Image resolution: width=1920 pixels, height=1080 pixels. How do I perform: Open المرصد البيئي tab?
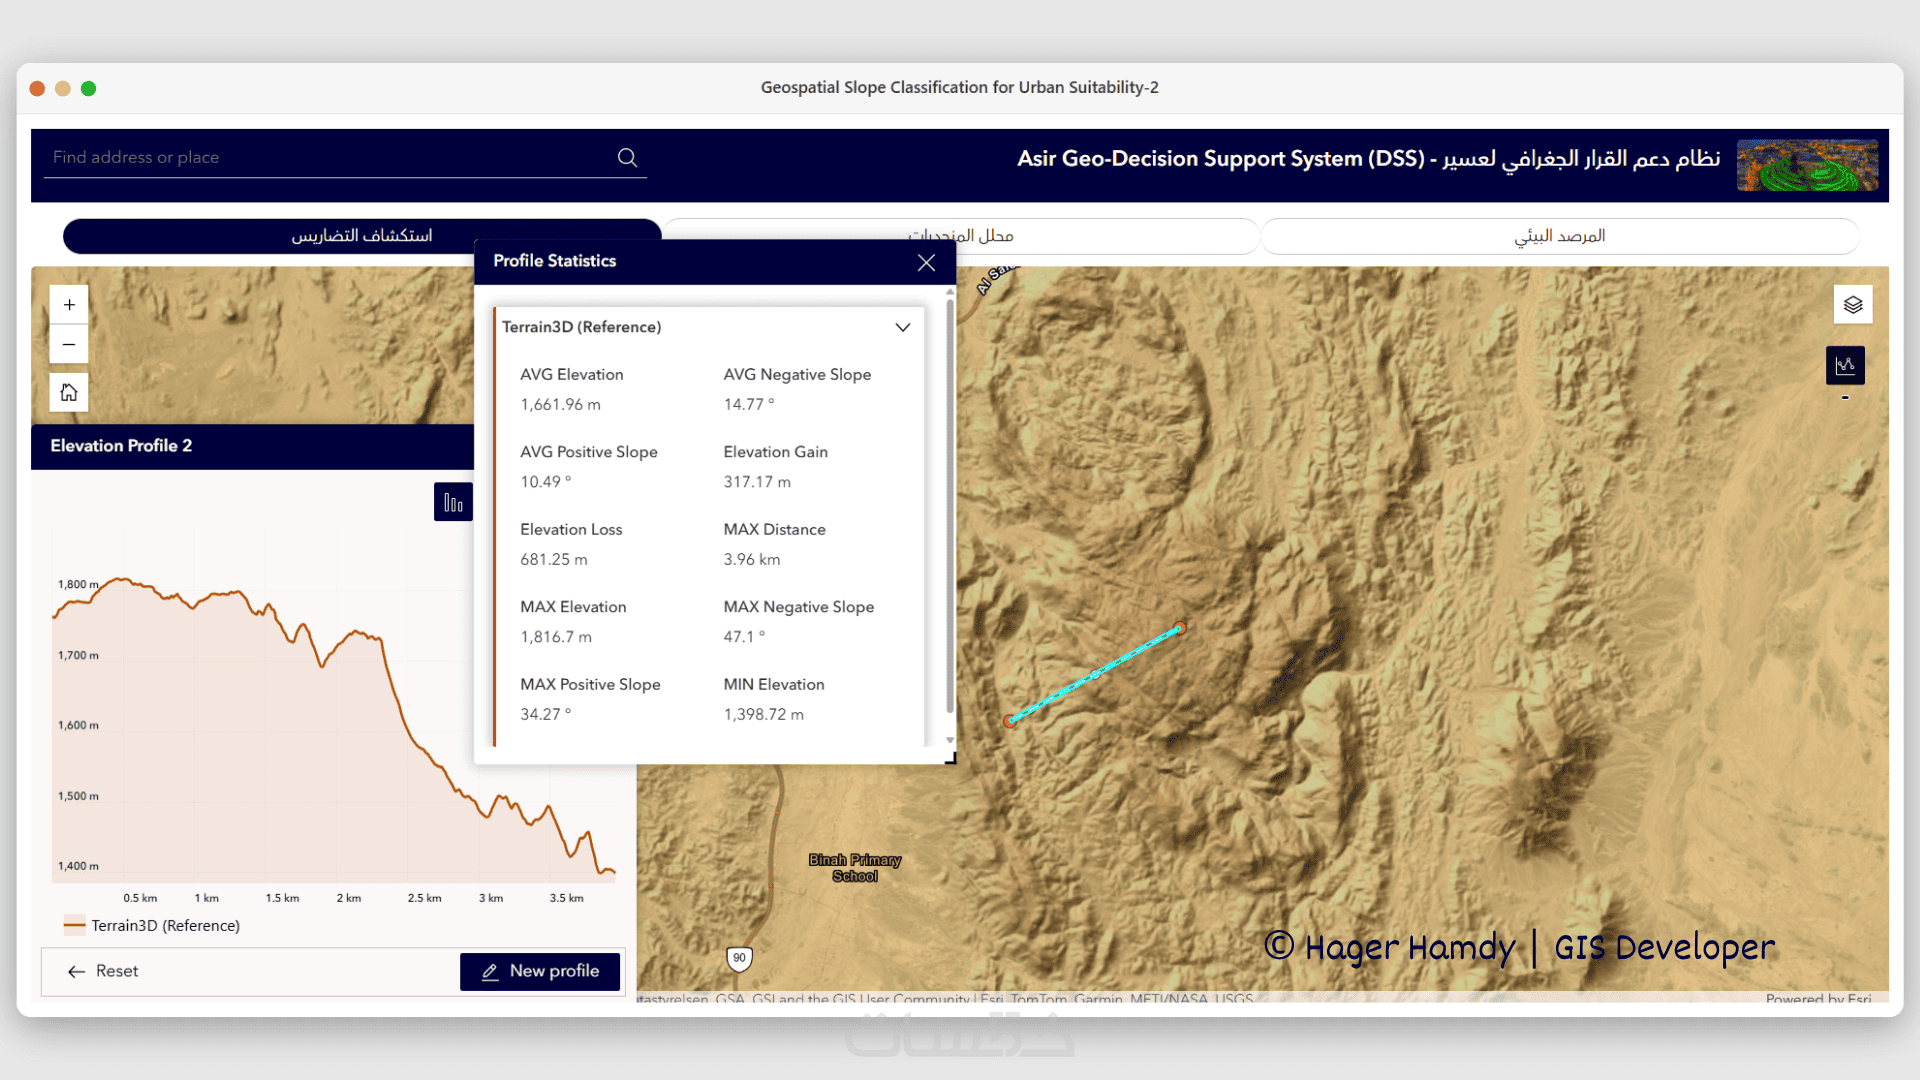click(x=1560, y=236)
